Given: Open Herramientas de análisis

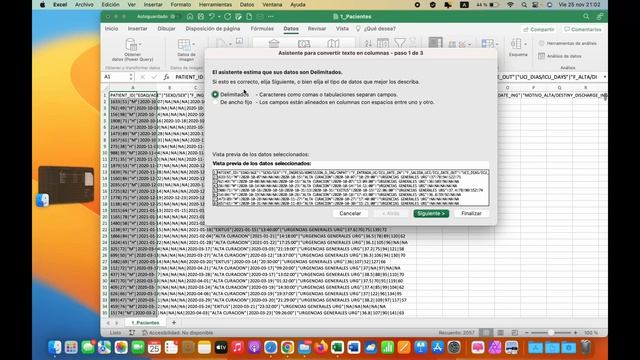Looking at the screenshot, I should point(567,43).
